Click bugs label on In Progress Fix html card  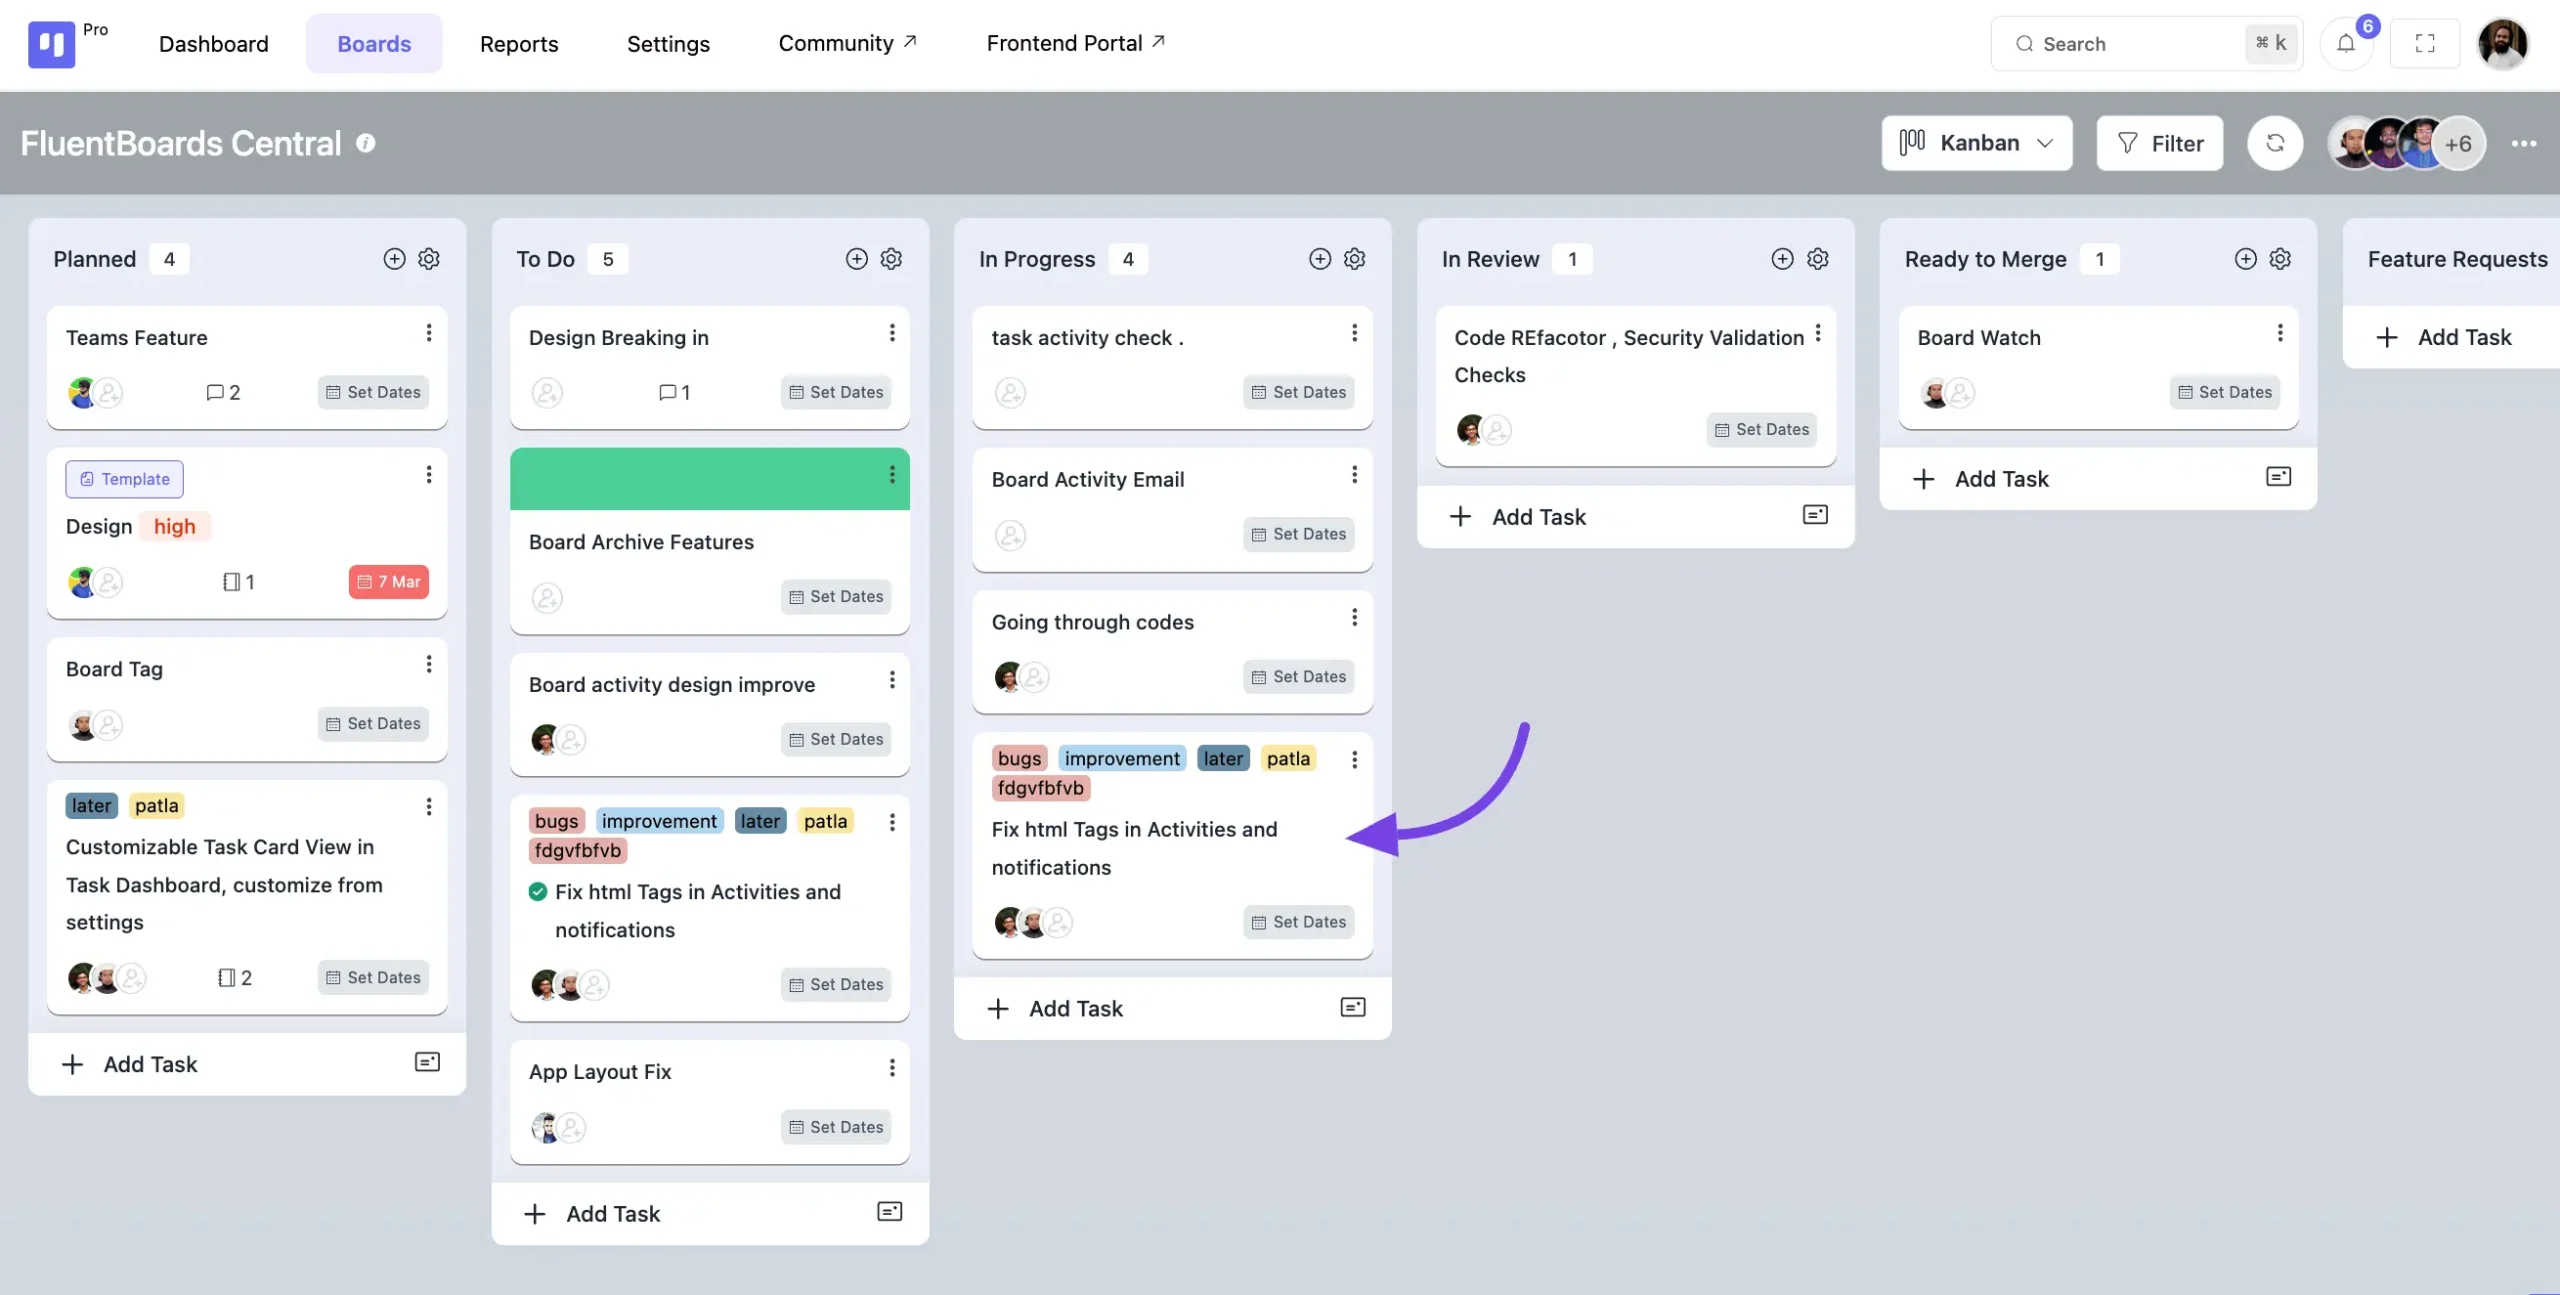pos(1019,759)
